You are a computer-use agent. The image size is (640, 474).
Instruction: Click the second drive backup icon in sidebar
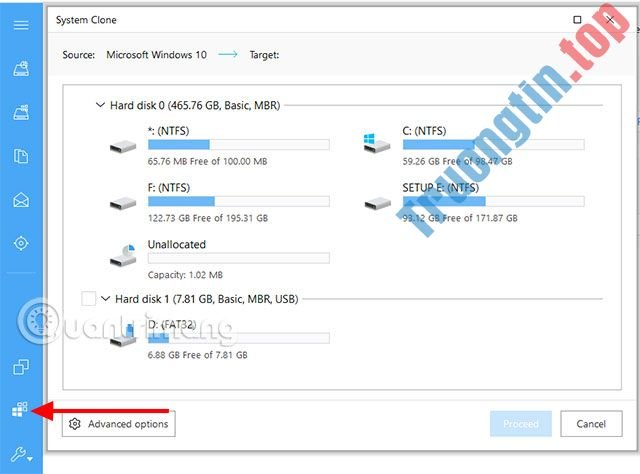[x=21, y=112]
